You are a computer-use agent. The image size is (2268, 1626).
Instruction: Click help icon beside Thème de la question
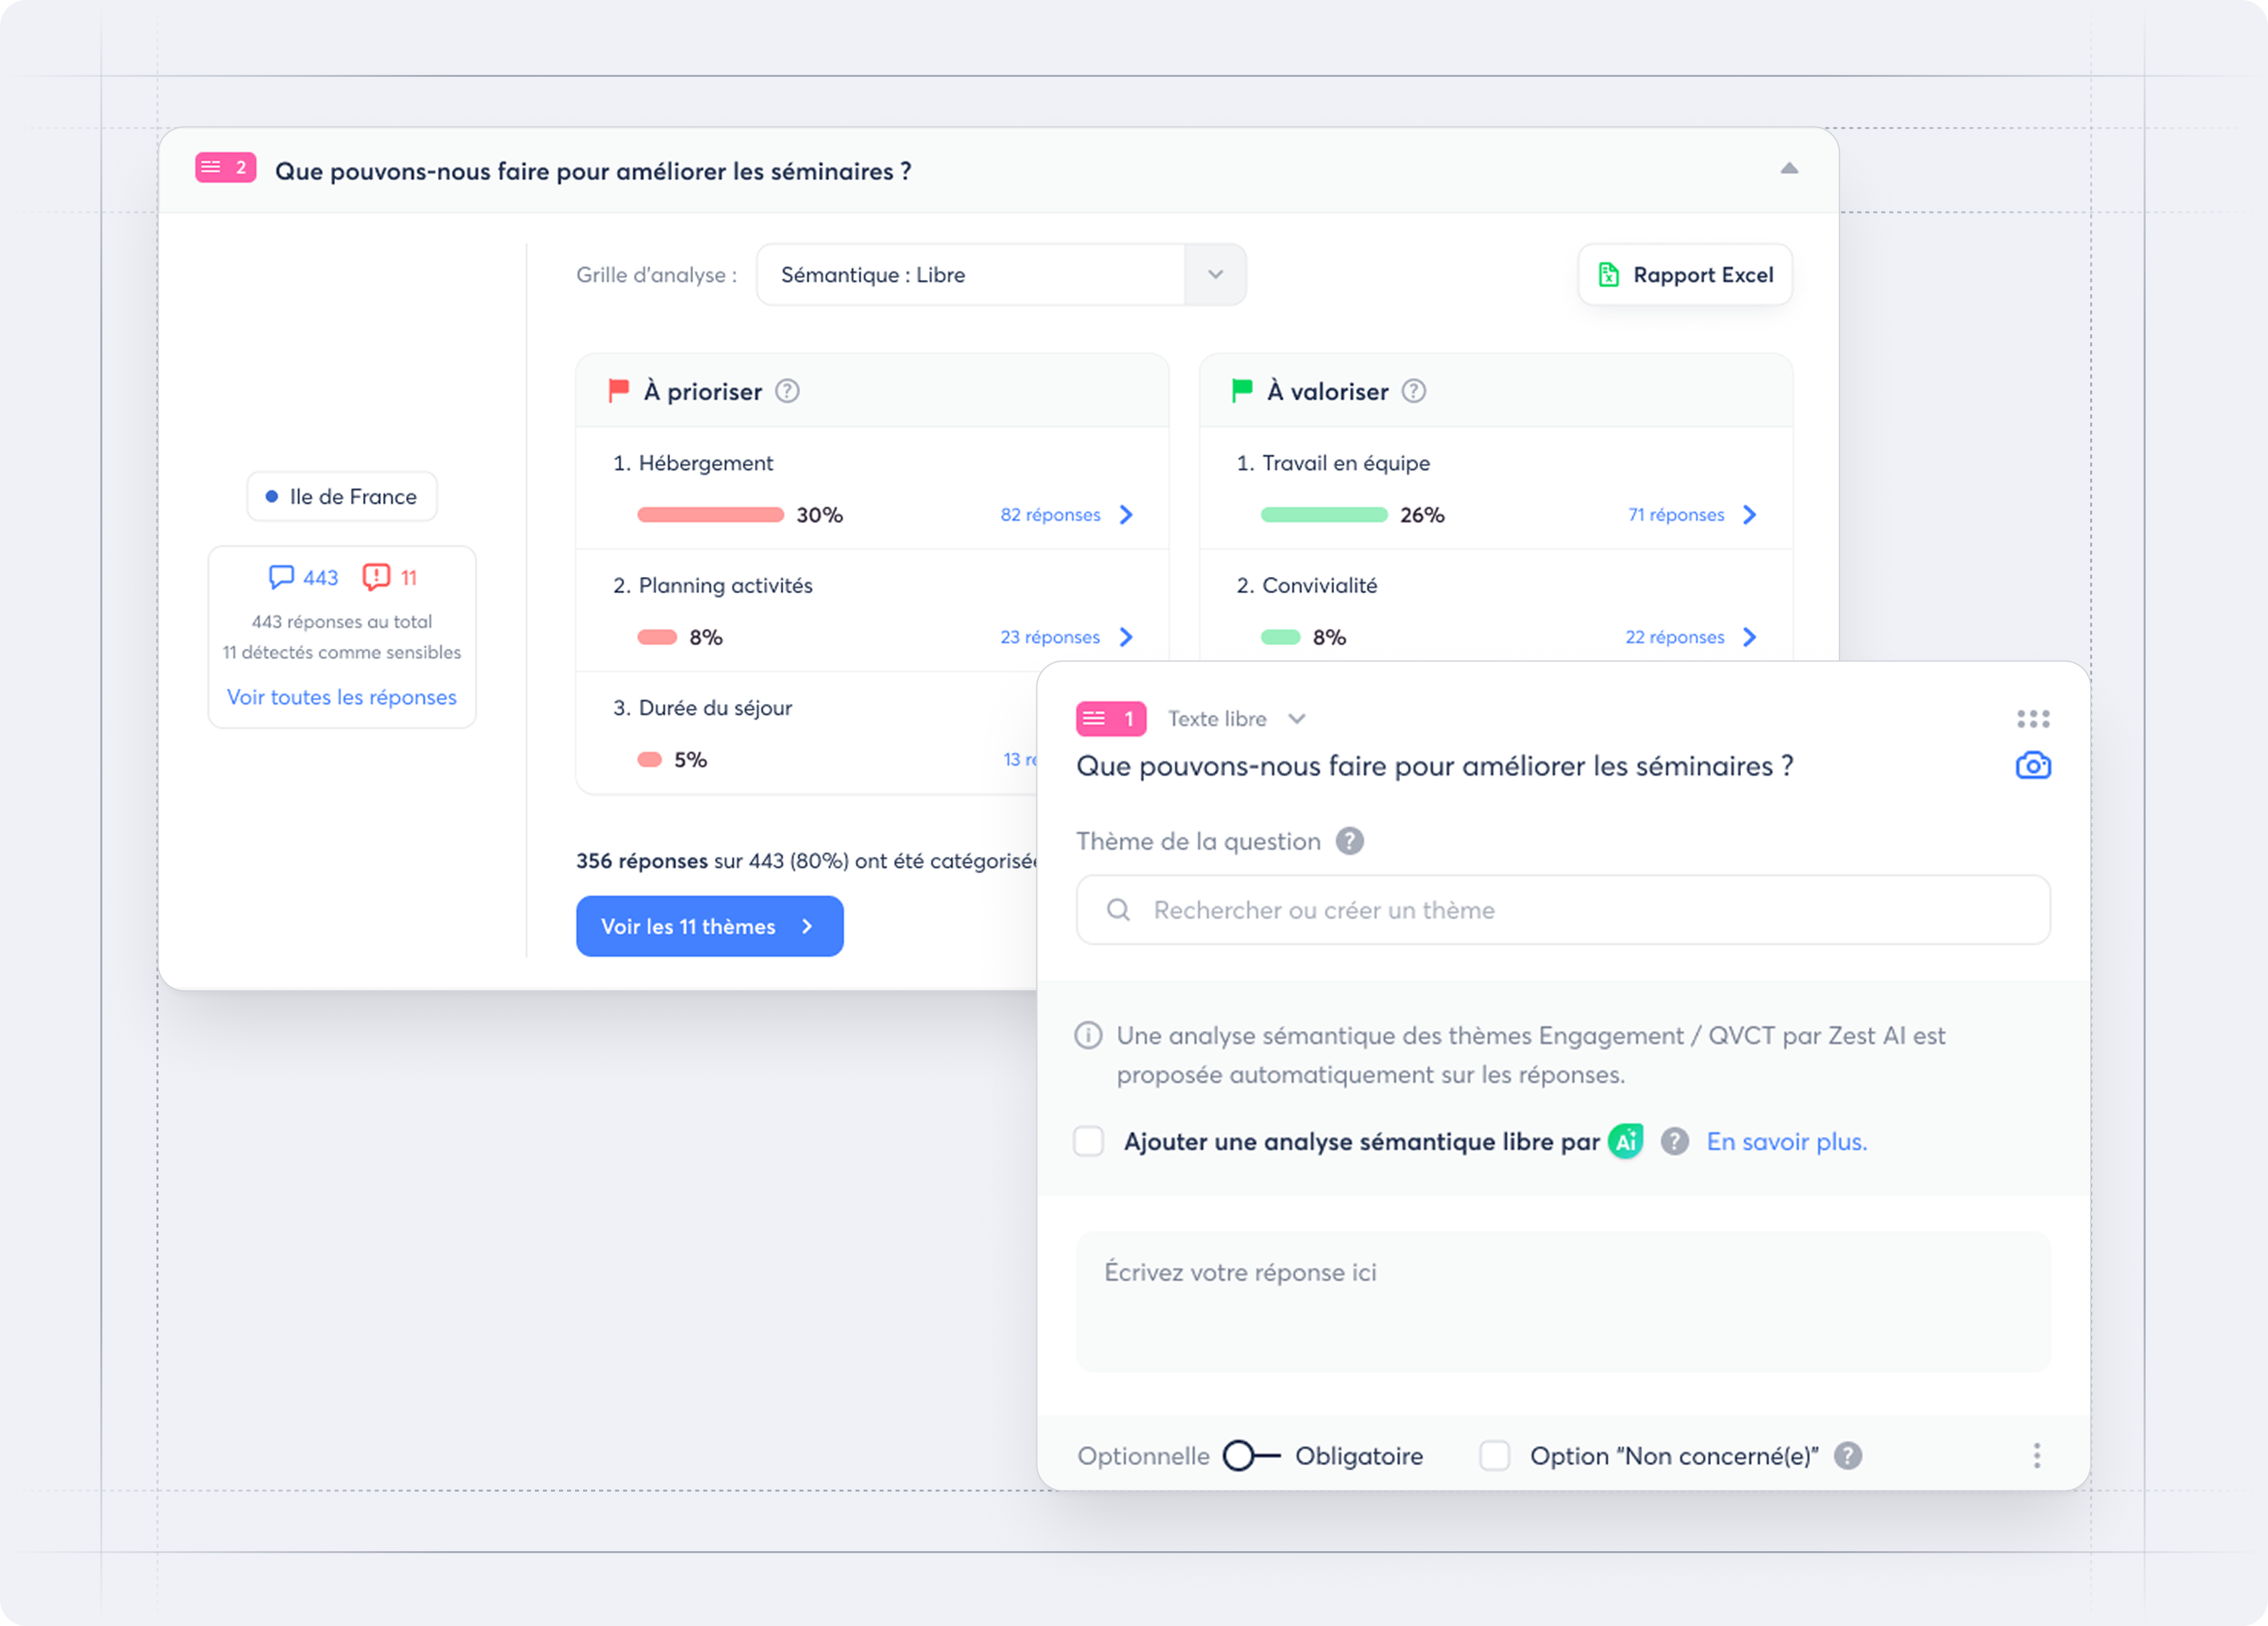1349,841
